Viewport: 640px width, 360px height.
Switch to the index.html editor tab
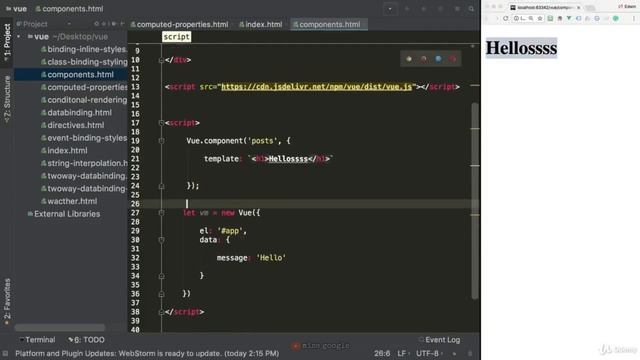[x=260, y=24]
